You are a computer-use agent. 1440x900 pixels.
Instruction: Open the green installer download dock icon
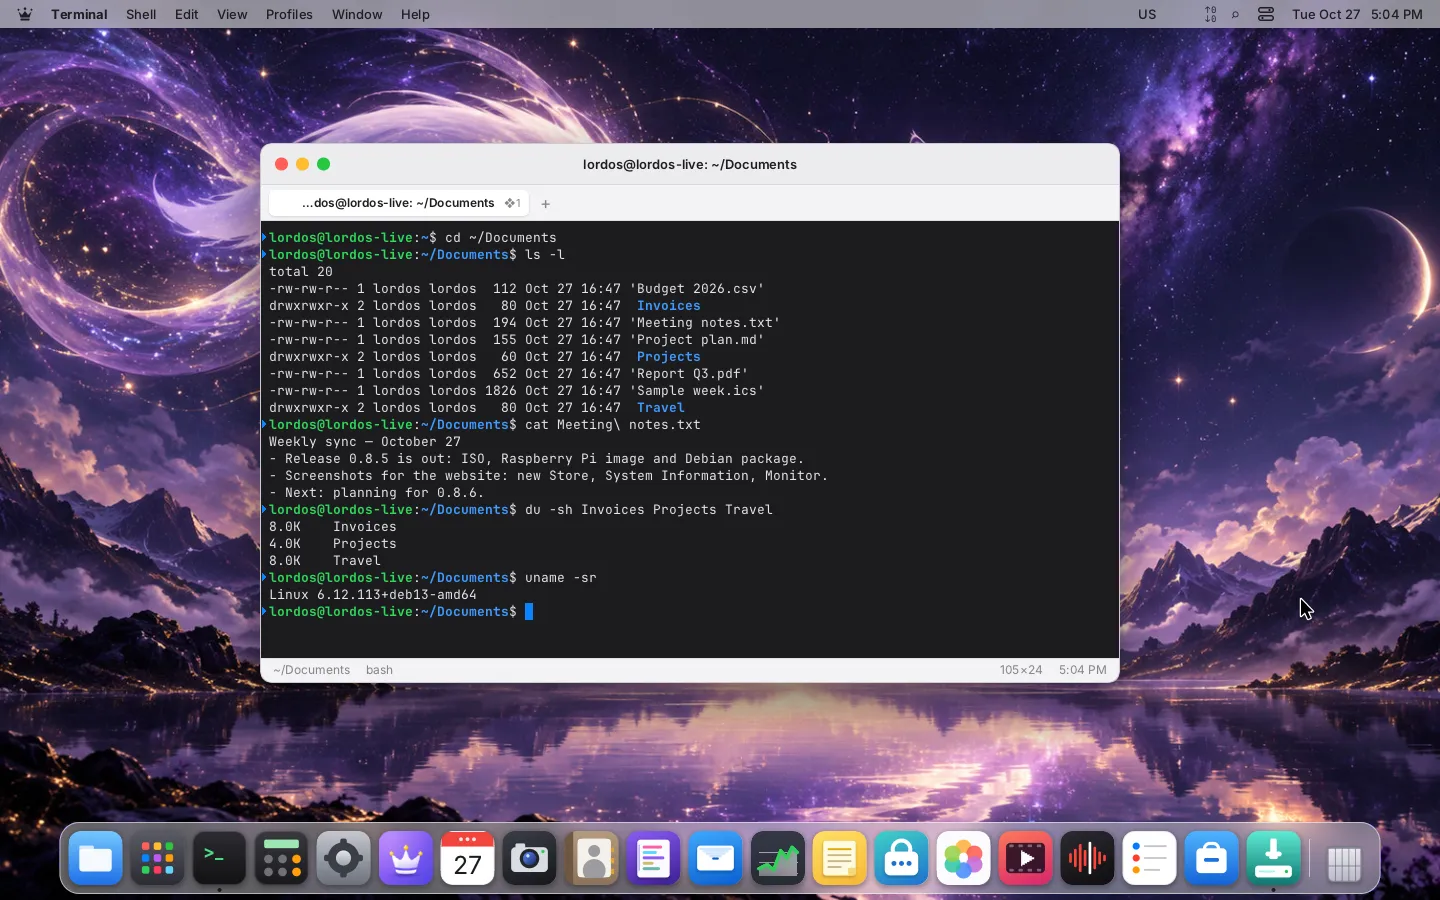pyautogui.click(x=1274, y=858)
